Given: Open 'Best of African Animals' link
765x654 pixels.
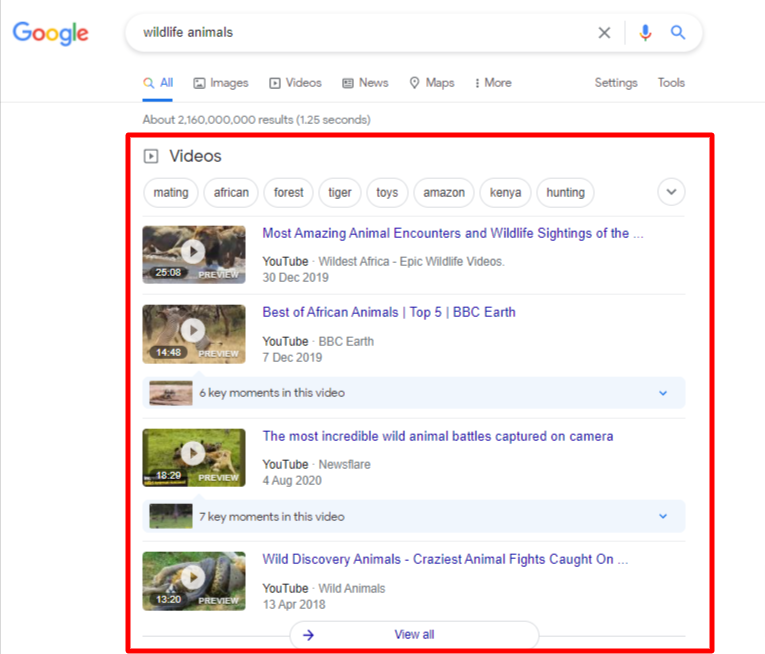Looking at the screenshot, I should pos(389,312).
